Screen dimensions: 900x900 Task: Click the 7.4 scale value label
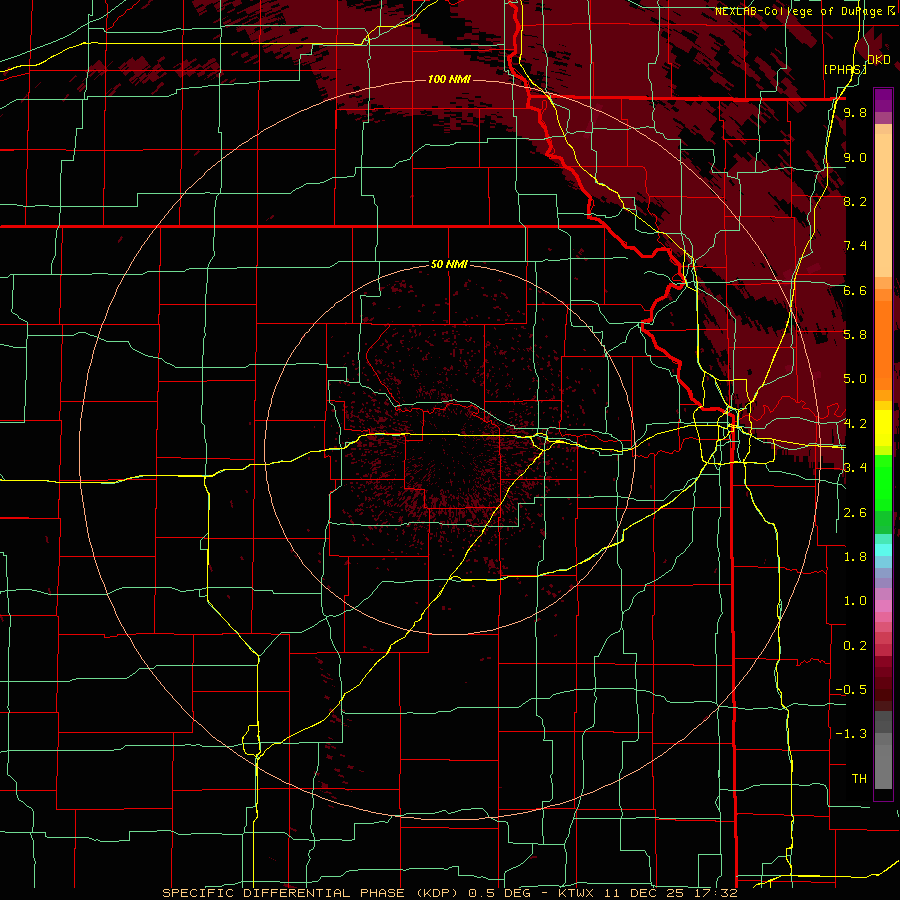[855, 246]
